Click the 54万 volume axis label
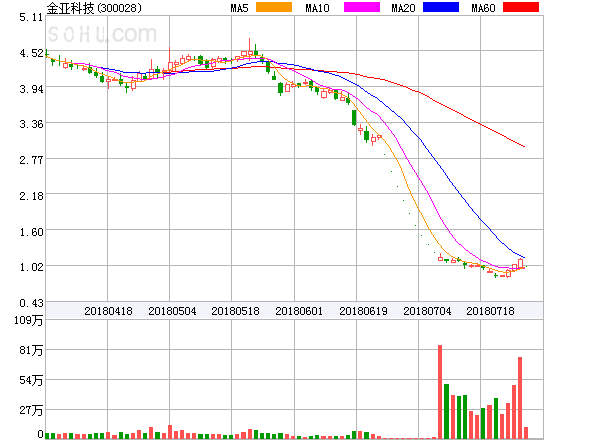Viewport: 600px width, 440px height. point(31,380)
